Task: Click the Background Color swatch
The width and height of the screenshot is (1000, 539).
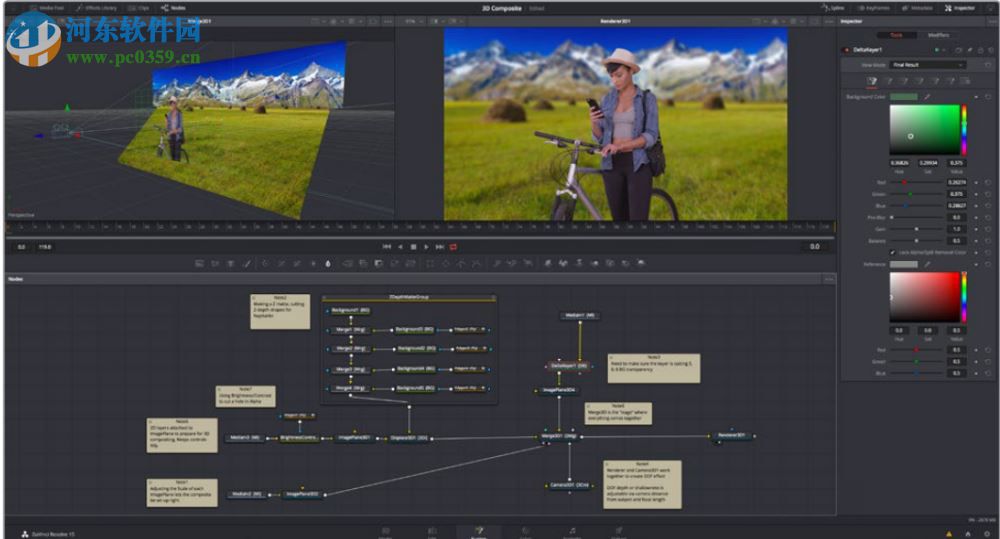Action: (x=904, y=96)
